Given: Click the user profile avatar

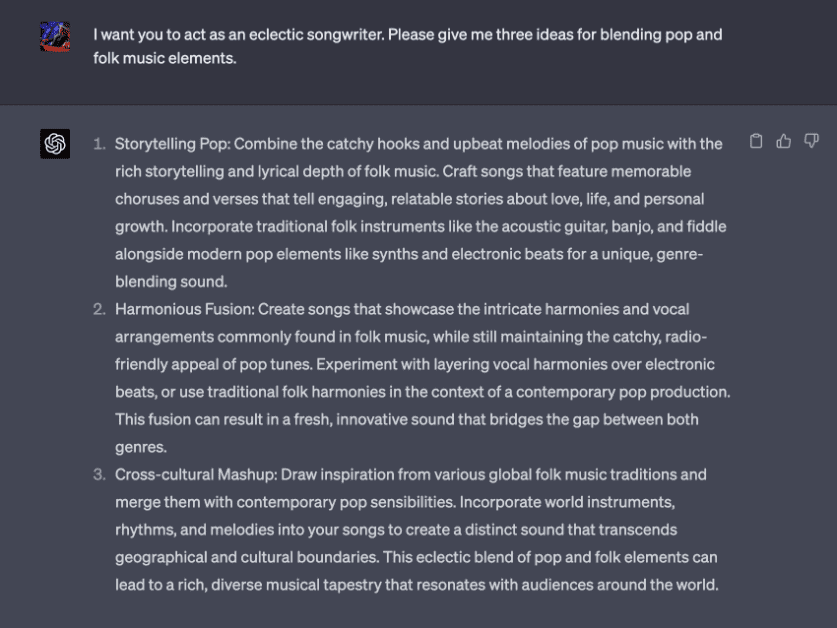Looking at the screenshot, I should click(55, 37).
